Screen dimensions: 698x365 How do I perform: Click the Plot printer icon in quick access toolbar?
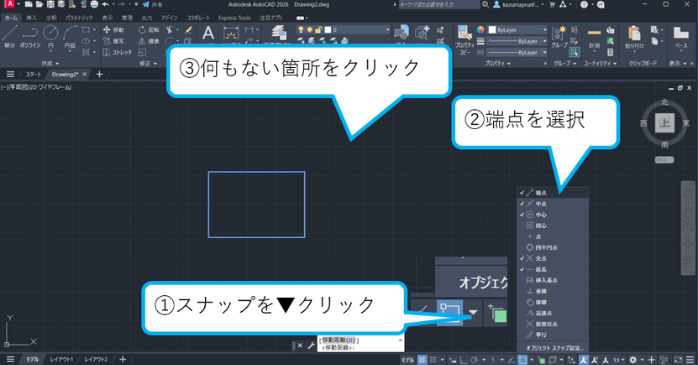click(x=94, y=4)
